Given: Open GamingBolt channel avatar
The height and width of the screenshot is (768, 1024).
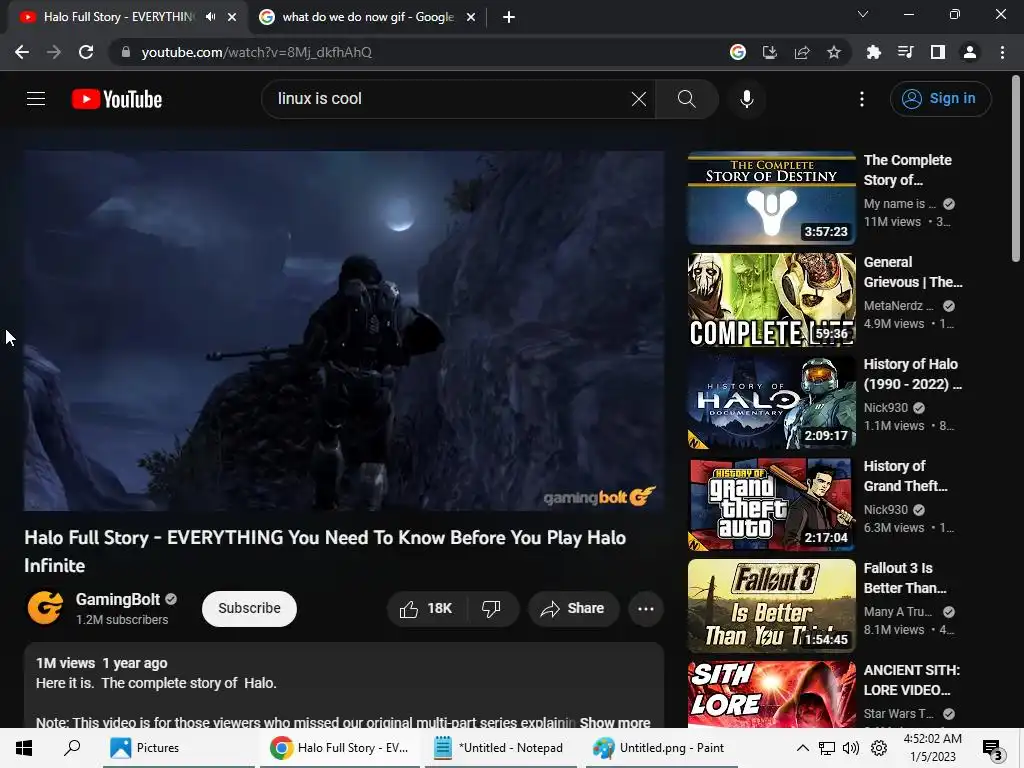Looking at the screenshot, I should coord(44,607).
